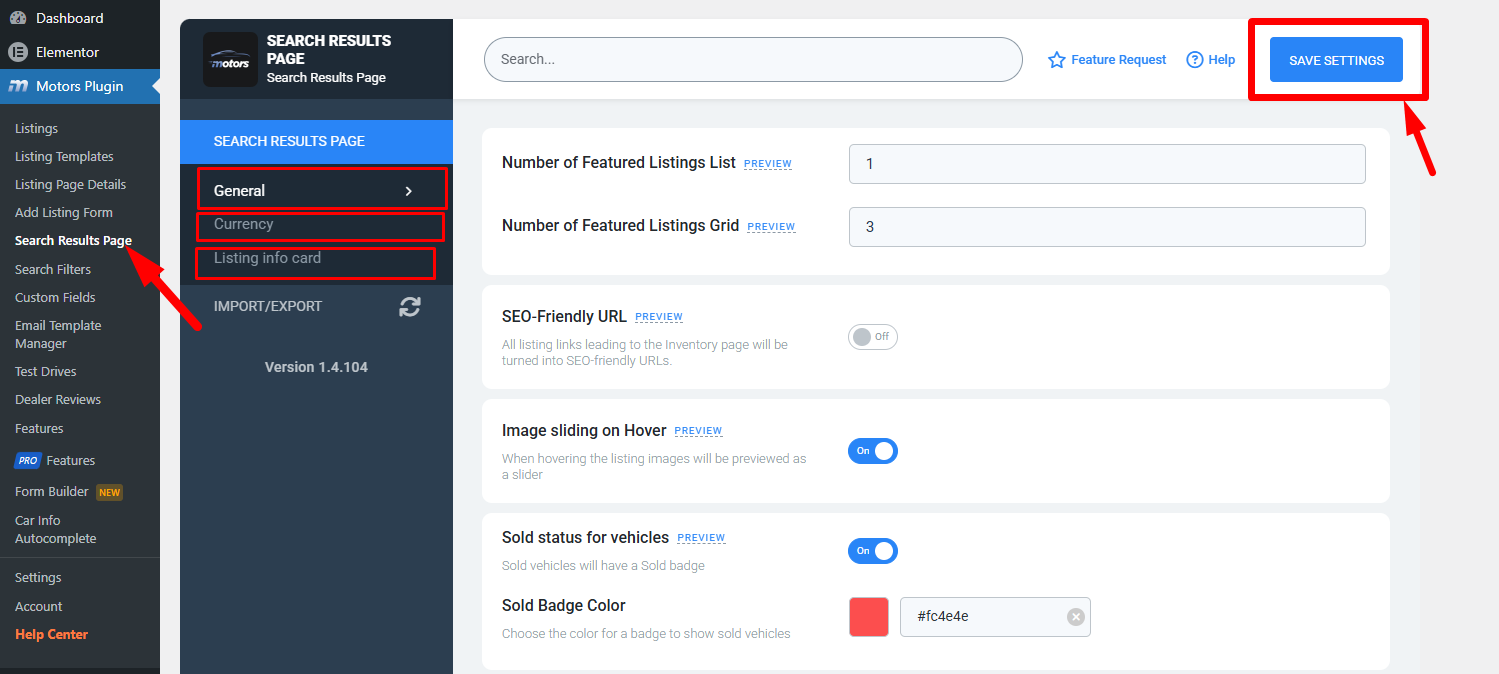This screenshot has width=1499, height=674.
Task: Turn off Image sliding on Hover
Action: pos(872,451)
